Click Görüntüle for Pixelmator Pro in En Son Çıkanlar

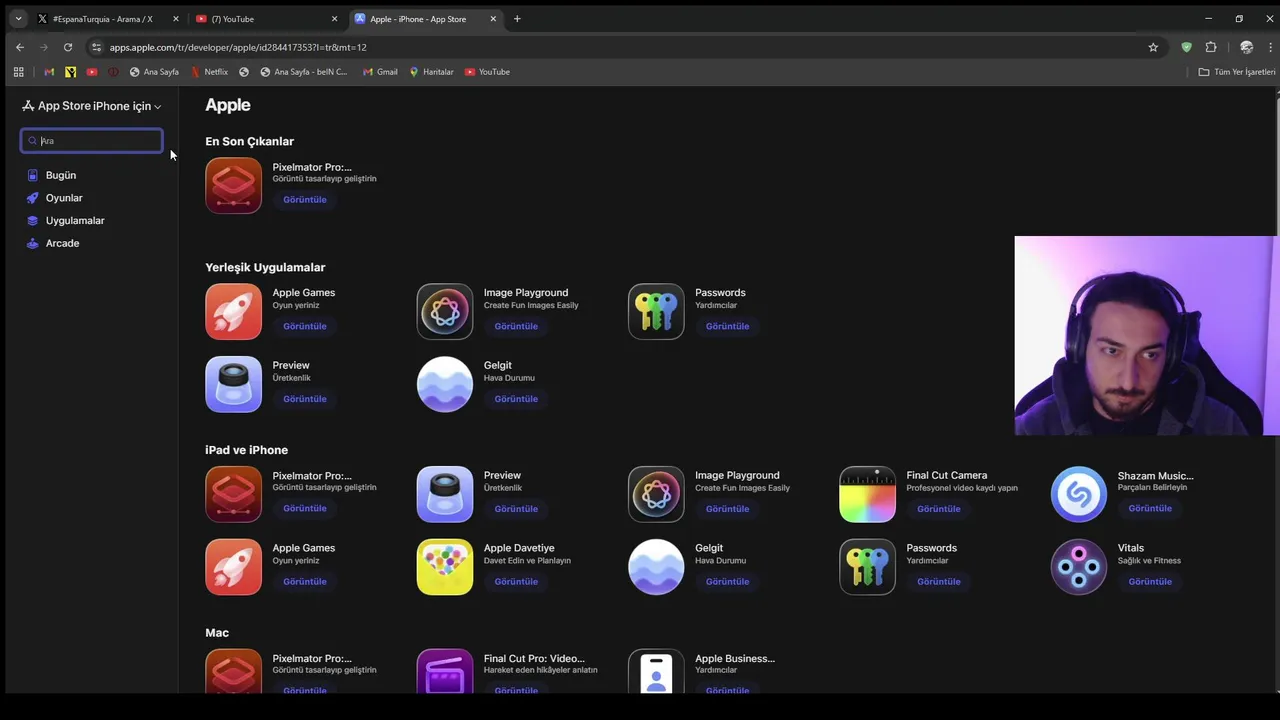[x=305, y=200]
